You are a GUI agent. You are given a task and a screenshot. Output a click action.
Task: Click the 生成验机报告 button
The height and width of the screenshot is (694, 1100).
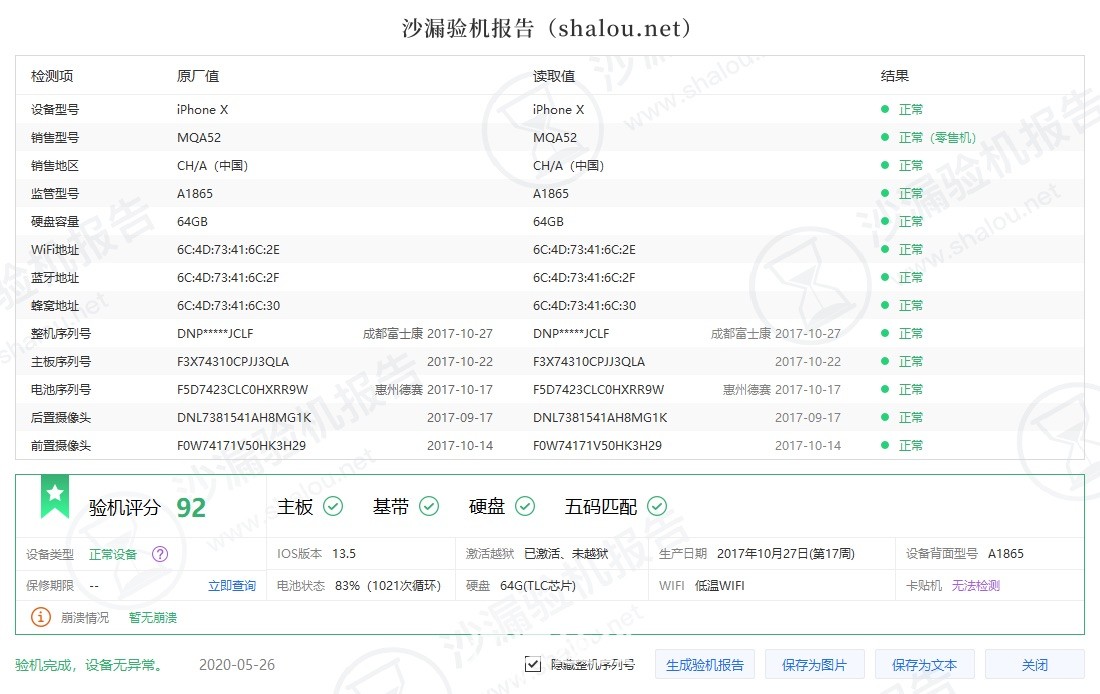(705, 665)
